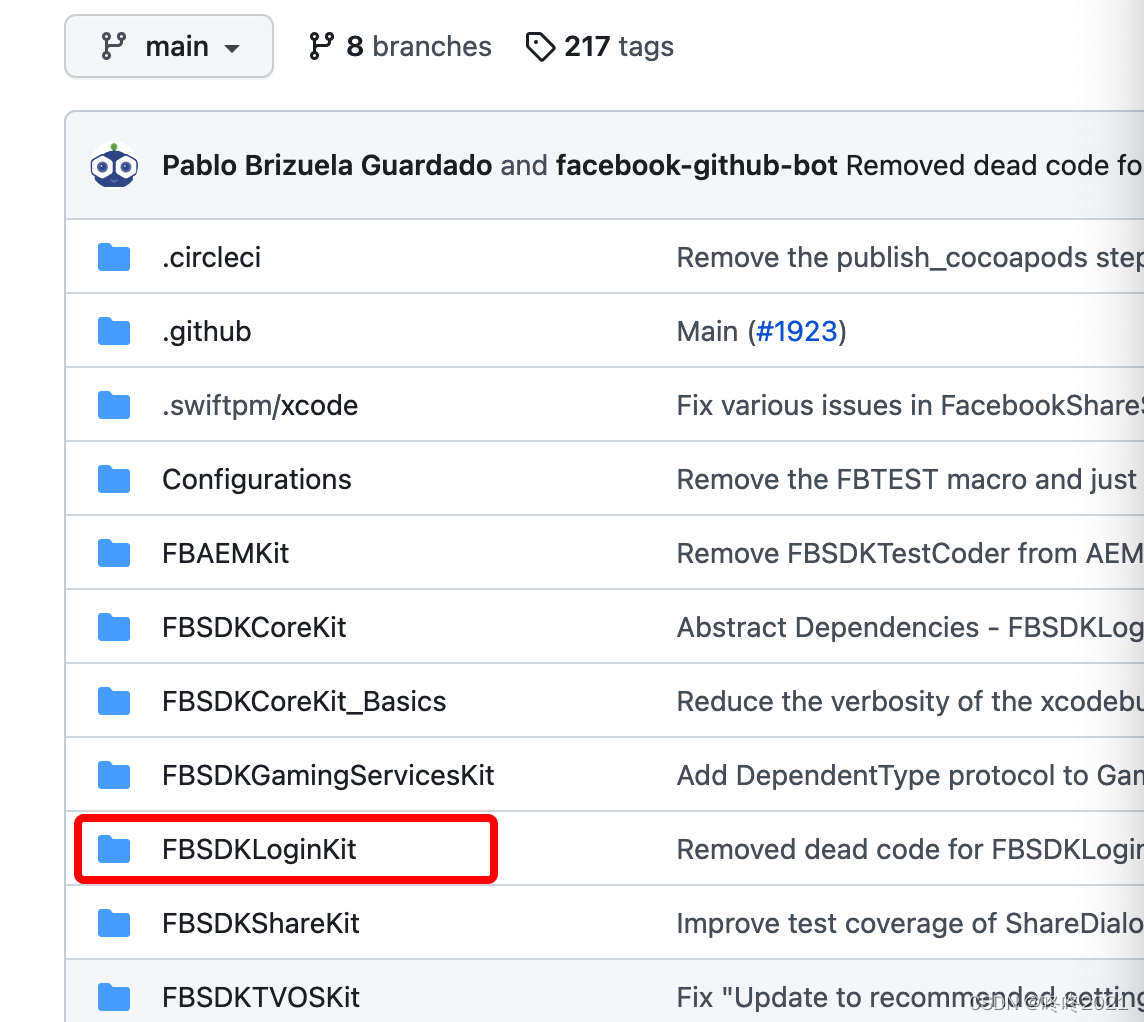Open the FBSDKCoreKit_Basics folder
1144x1022 pixels.
click(x=304, y=702)
